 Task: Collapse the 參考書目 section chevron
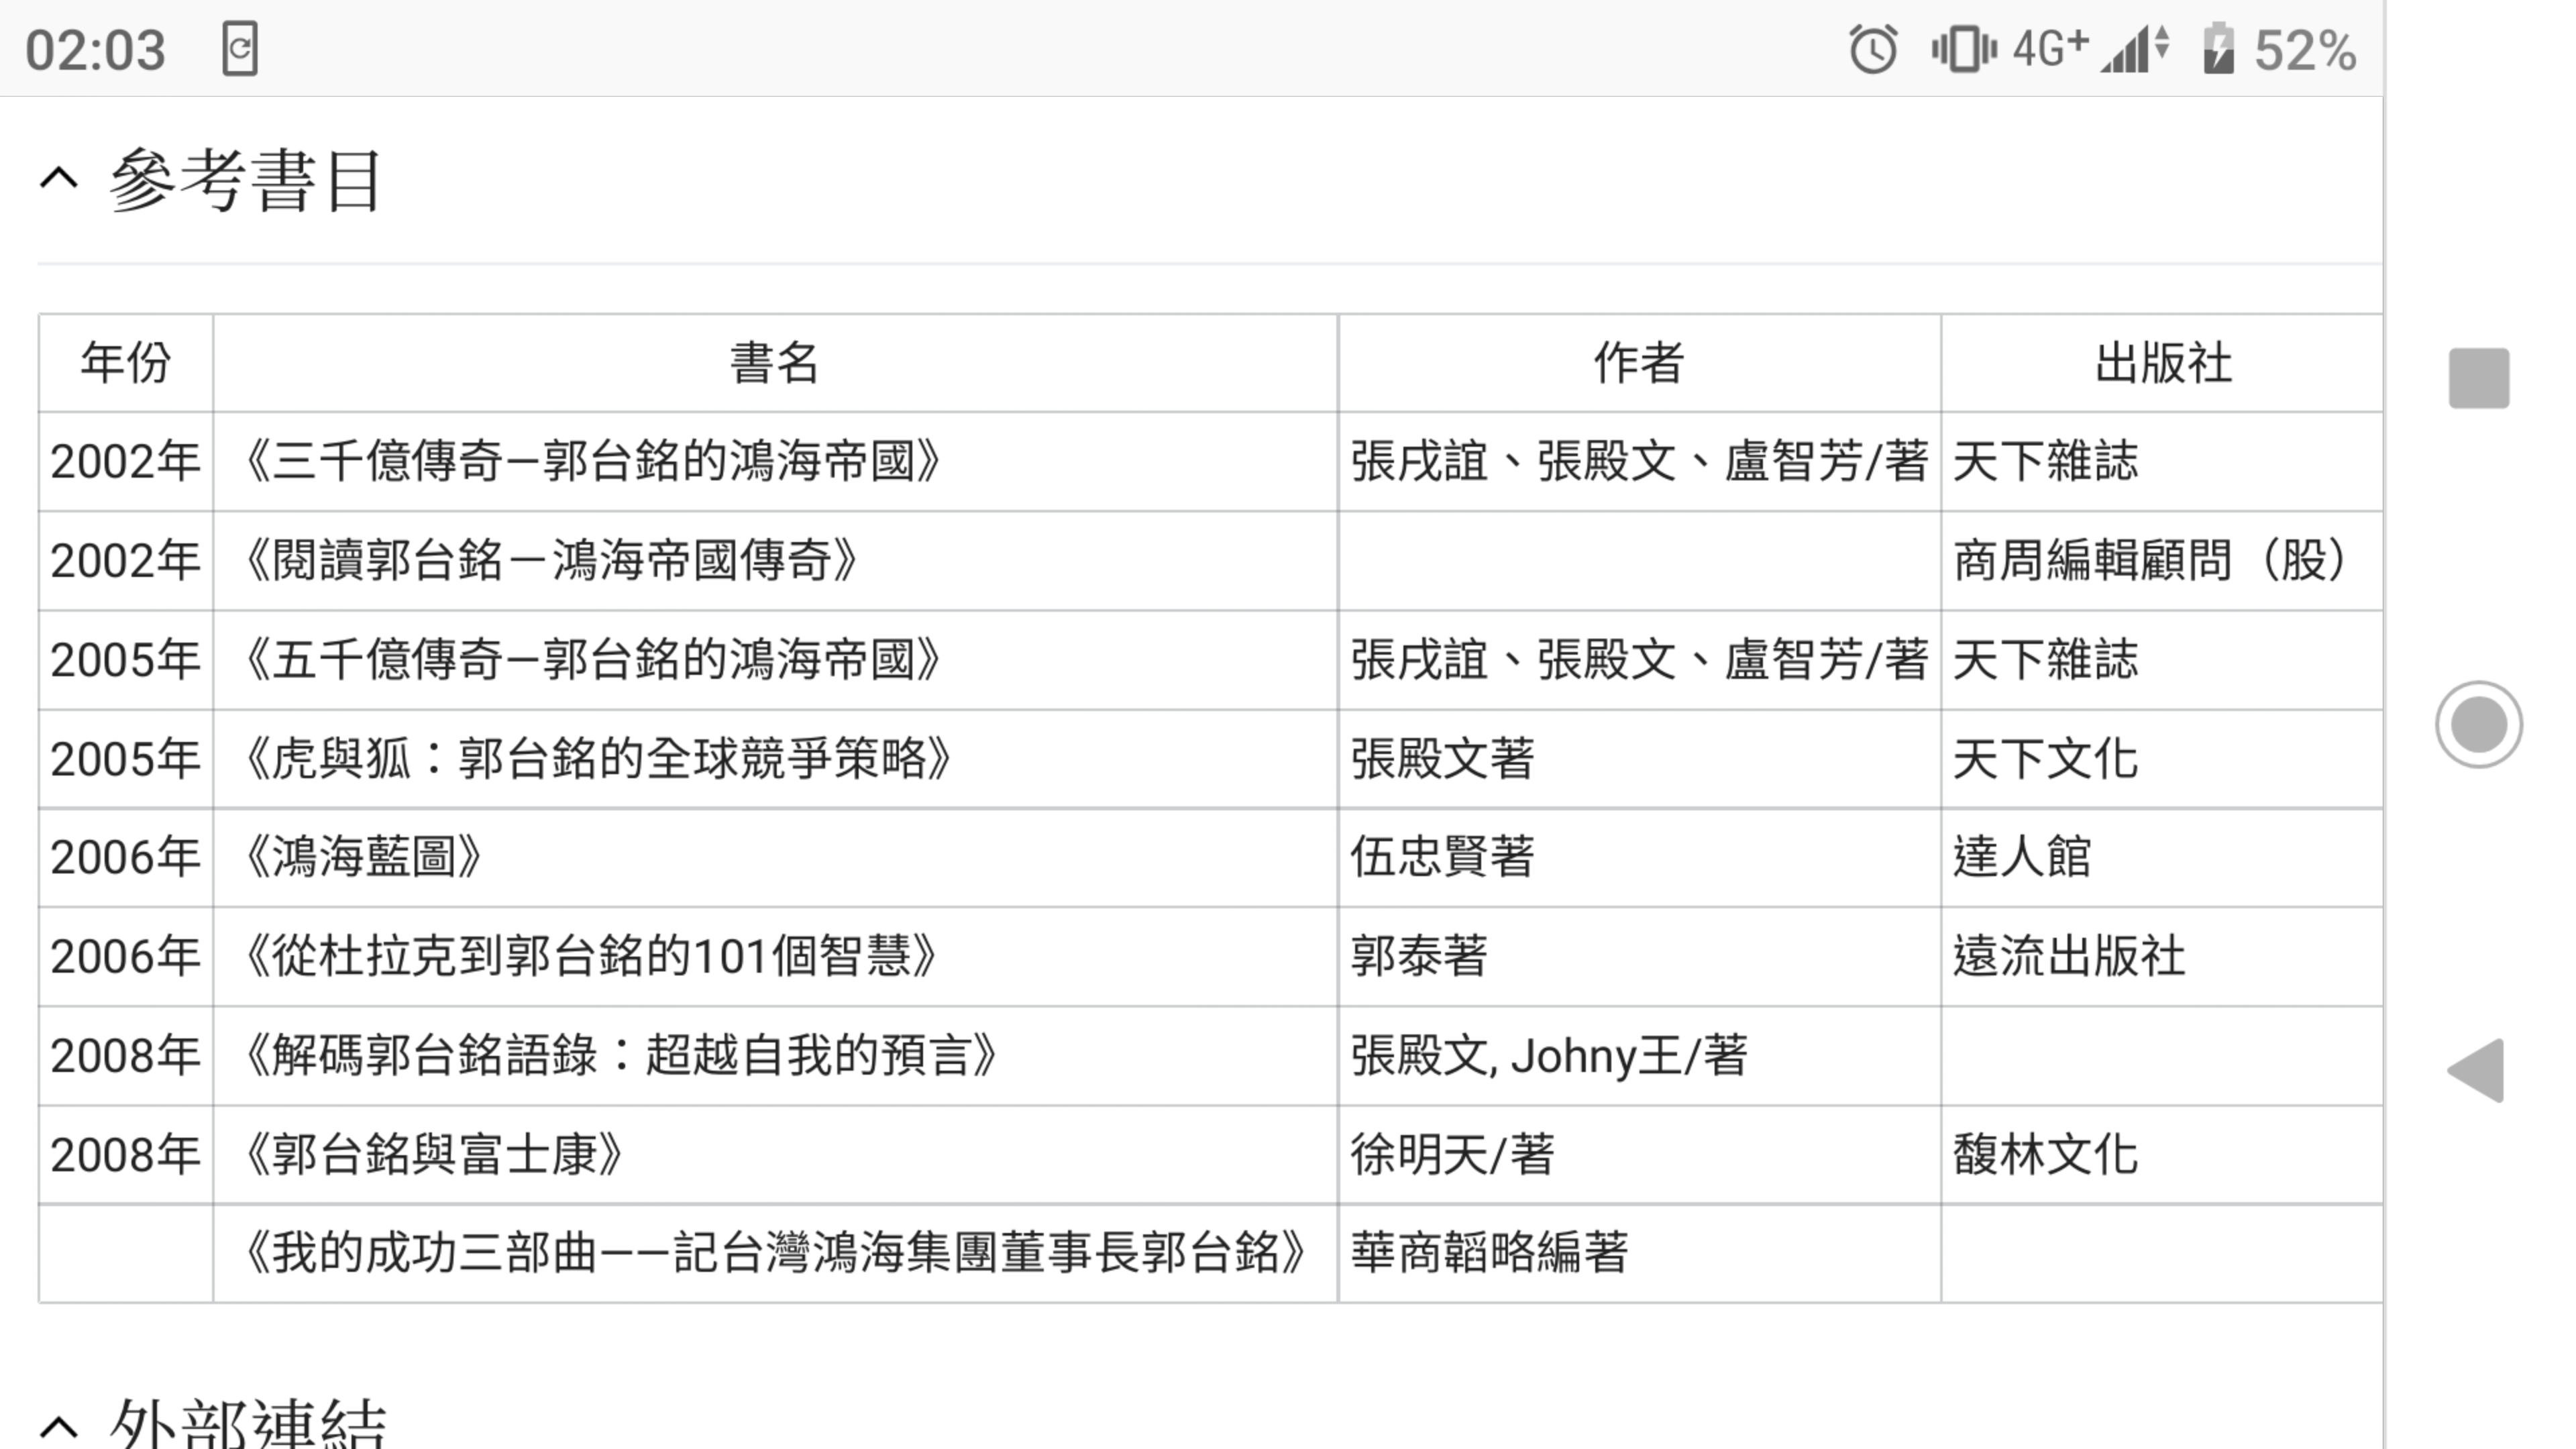click(59, 179)
